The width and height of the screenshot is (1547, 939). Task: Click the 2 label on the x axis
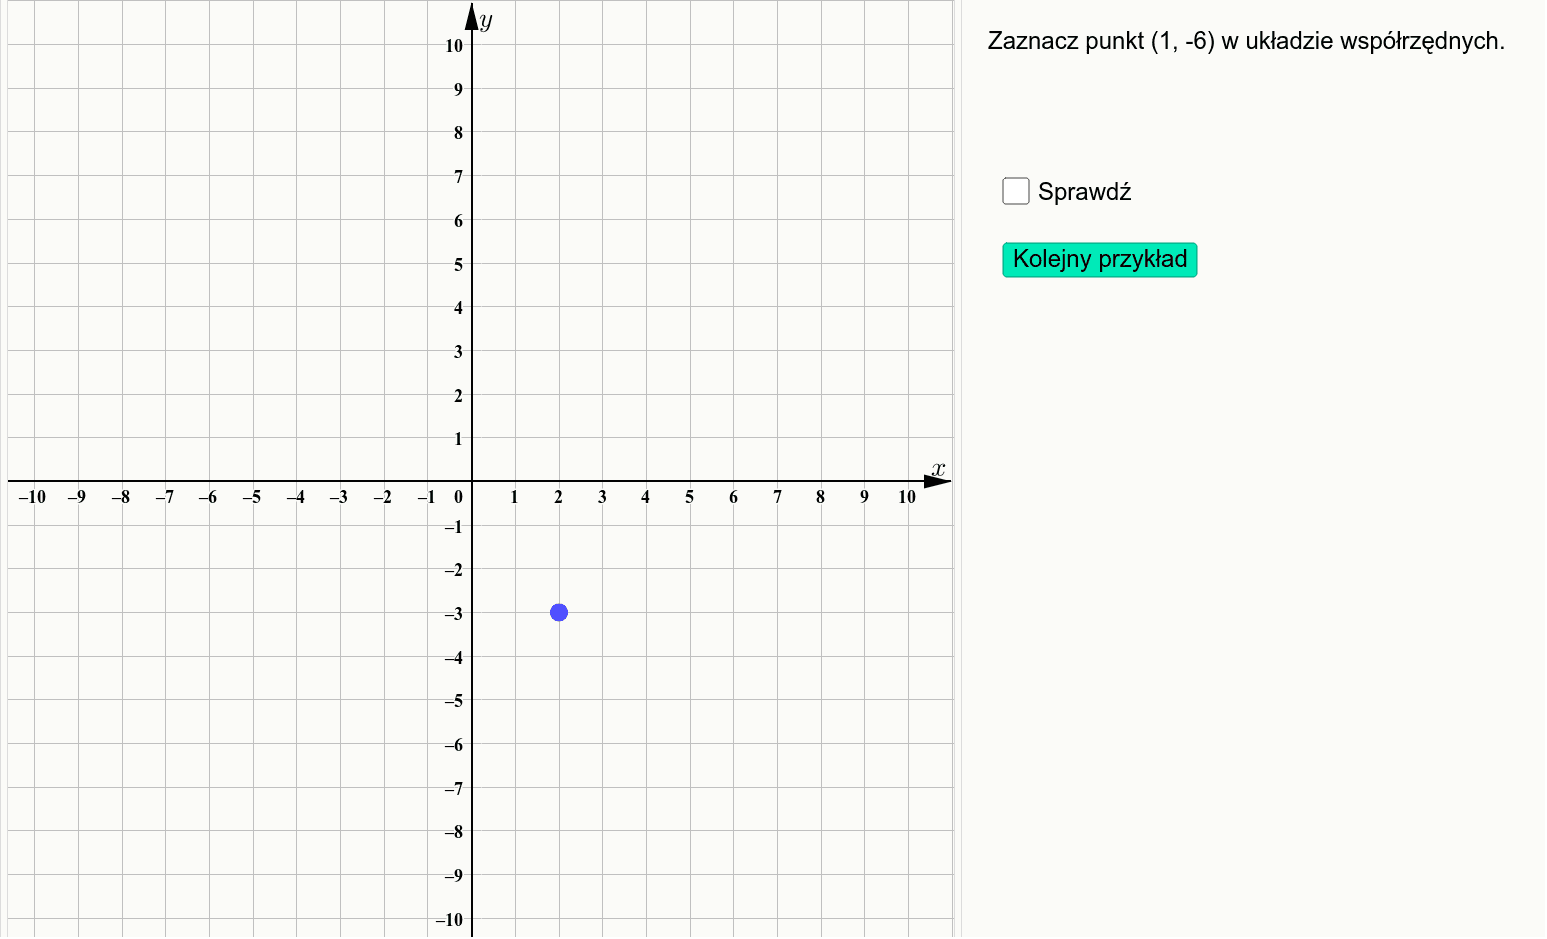(x=559, y=497)
